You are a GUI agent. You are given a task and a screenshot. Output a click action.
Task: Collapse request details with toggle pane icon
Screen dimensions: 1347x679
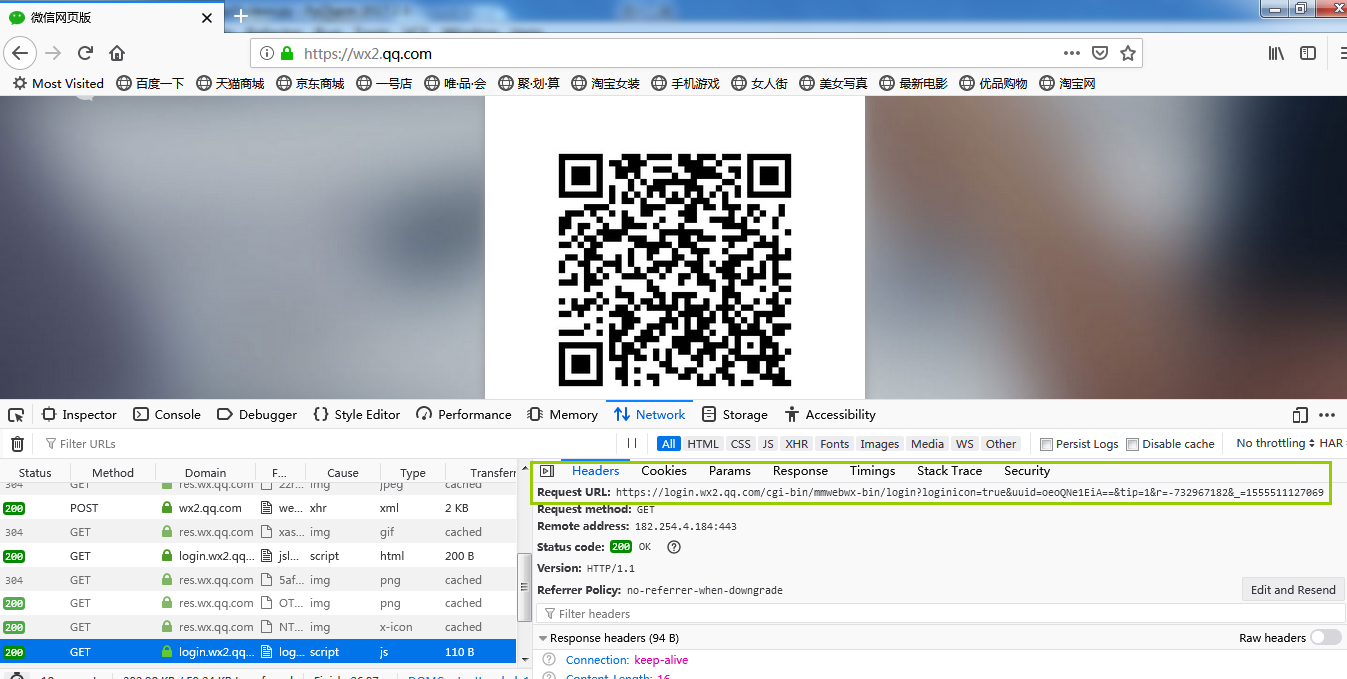tap(546, 471)
